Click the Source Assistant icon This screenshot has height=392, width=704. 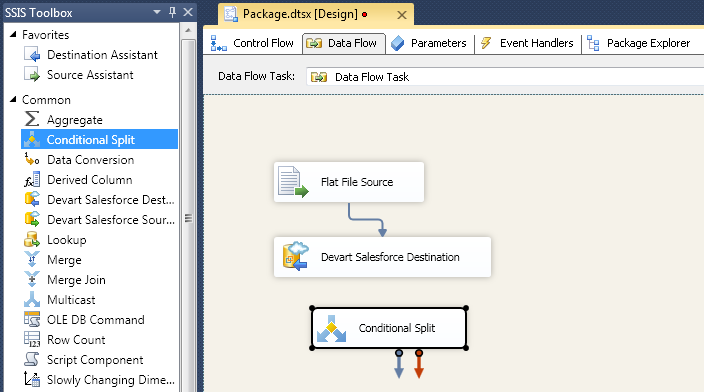[x=32, y=75]
